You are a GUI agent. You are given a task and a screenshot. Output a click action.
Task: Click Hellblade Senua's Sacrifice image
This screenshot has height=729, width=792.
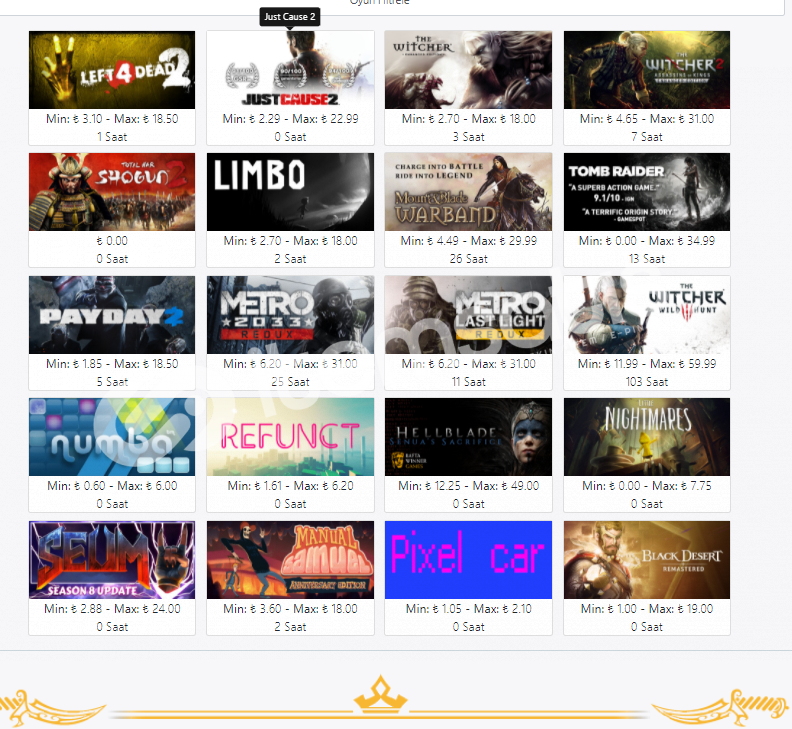pyautogui.click(x=468, y=437)
